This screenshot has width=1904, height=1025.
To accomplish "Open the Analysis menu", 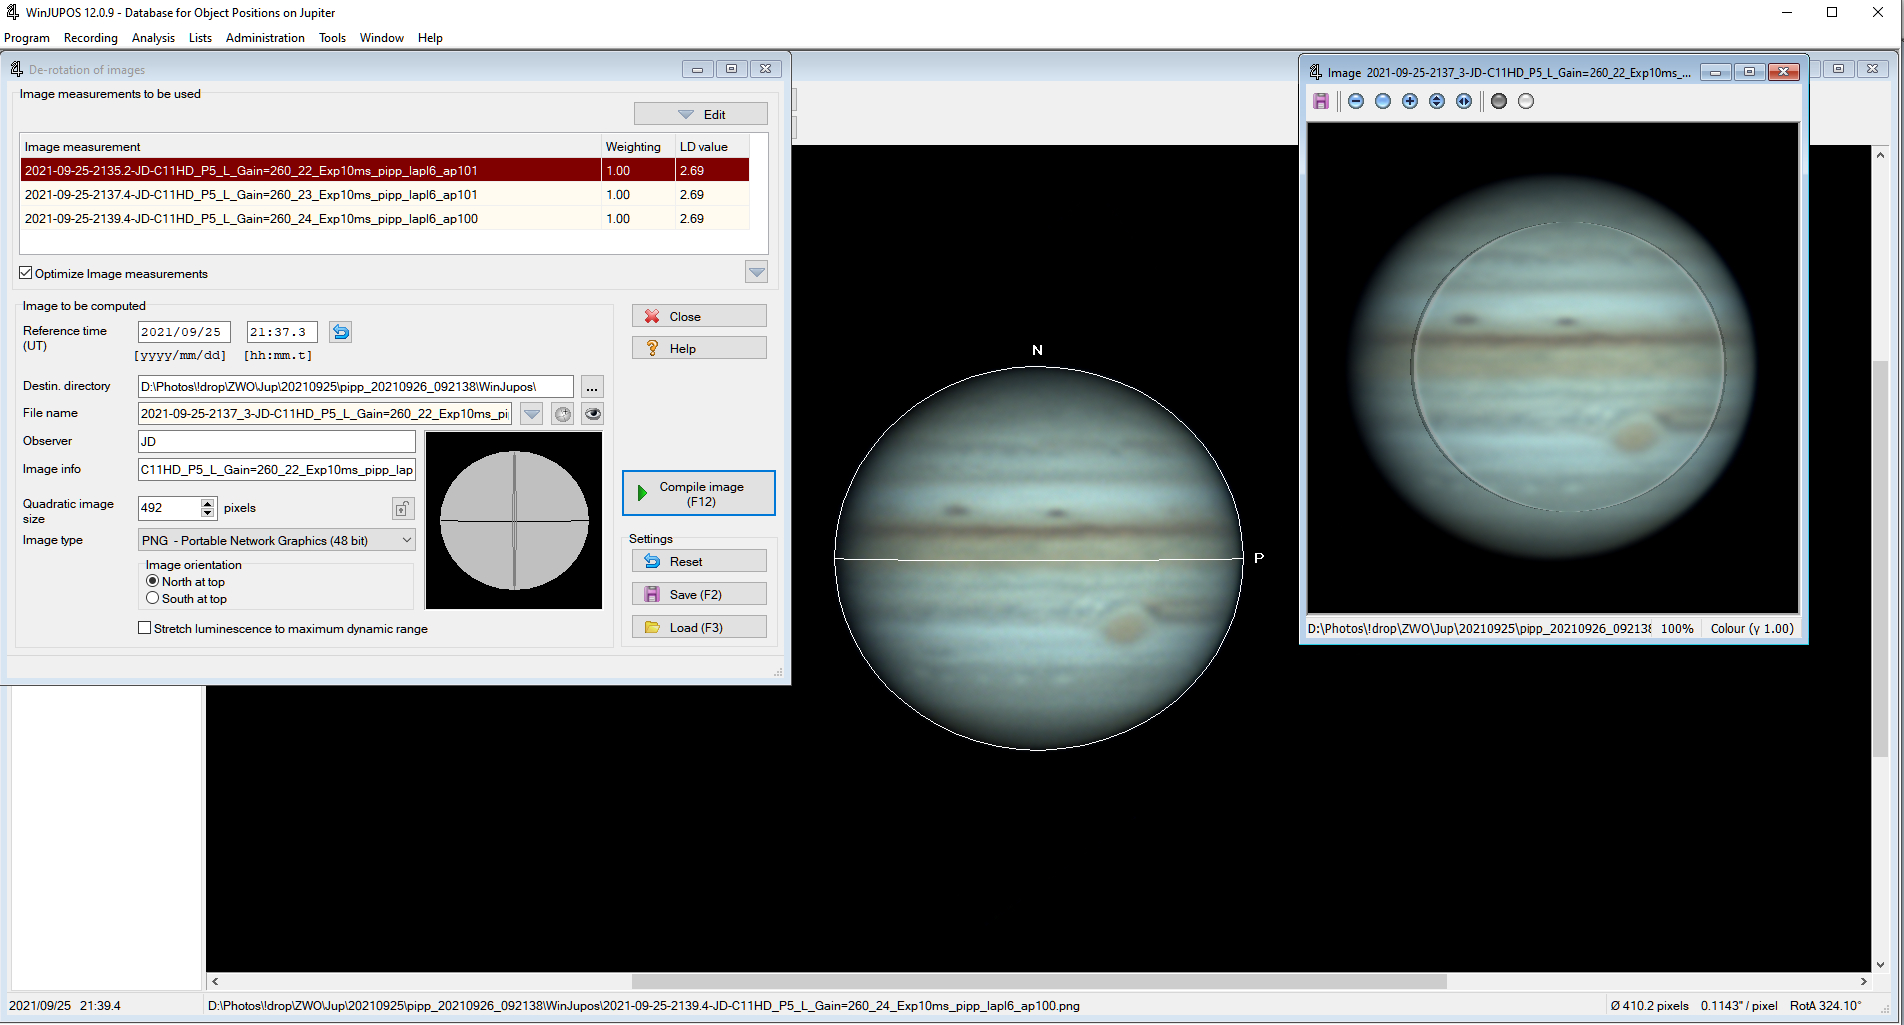I will click(x=153, y=38).
